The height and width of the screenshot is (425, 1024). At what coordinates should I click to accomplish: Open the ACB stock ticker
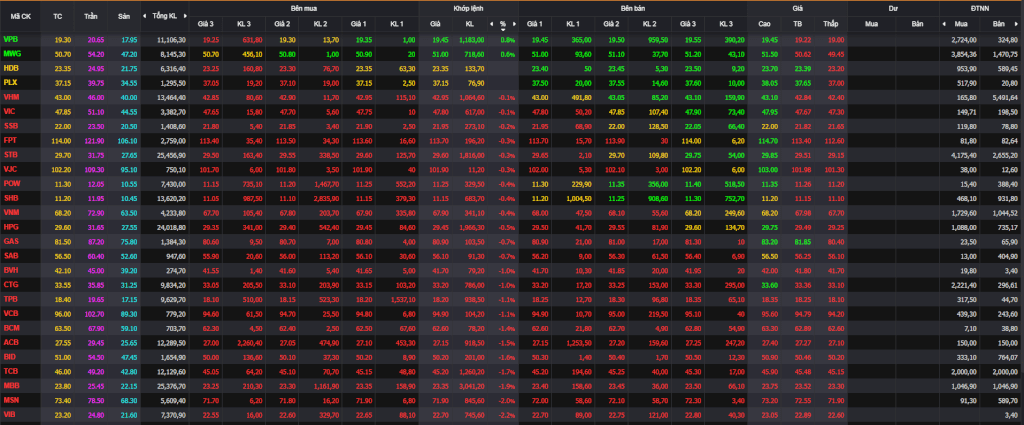click(x=10, y=341)
